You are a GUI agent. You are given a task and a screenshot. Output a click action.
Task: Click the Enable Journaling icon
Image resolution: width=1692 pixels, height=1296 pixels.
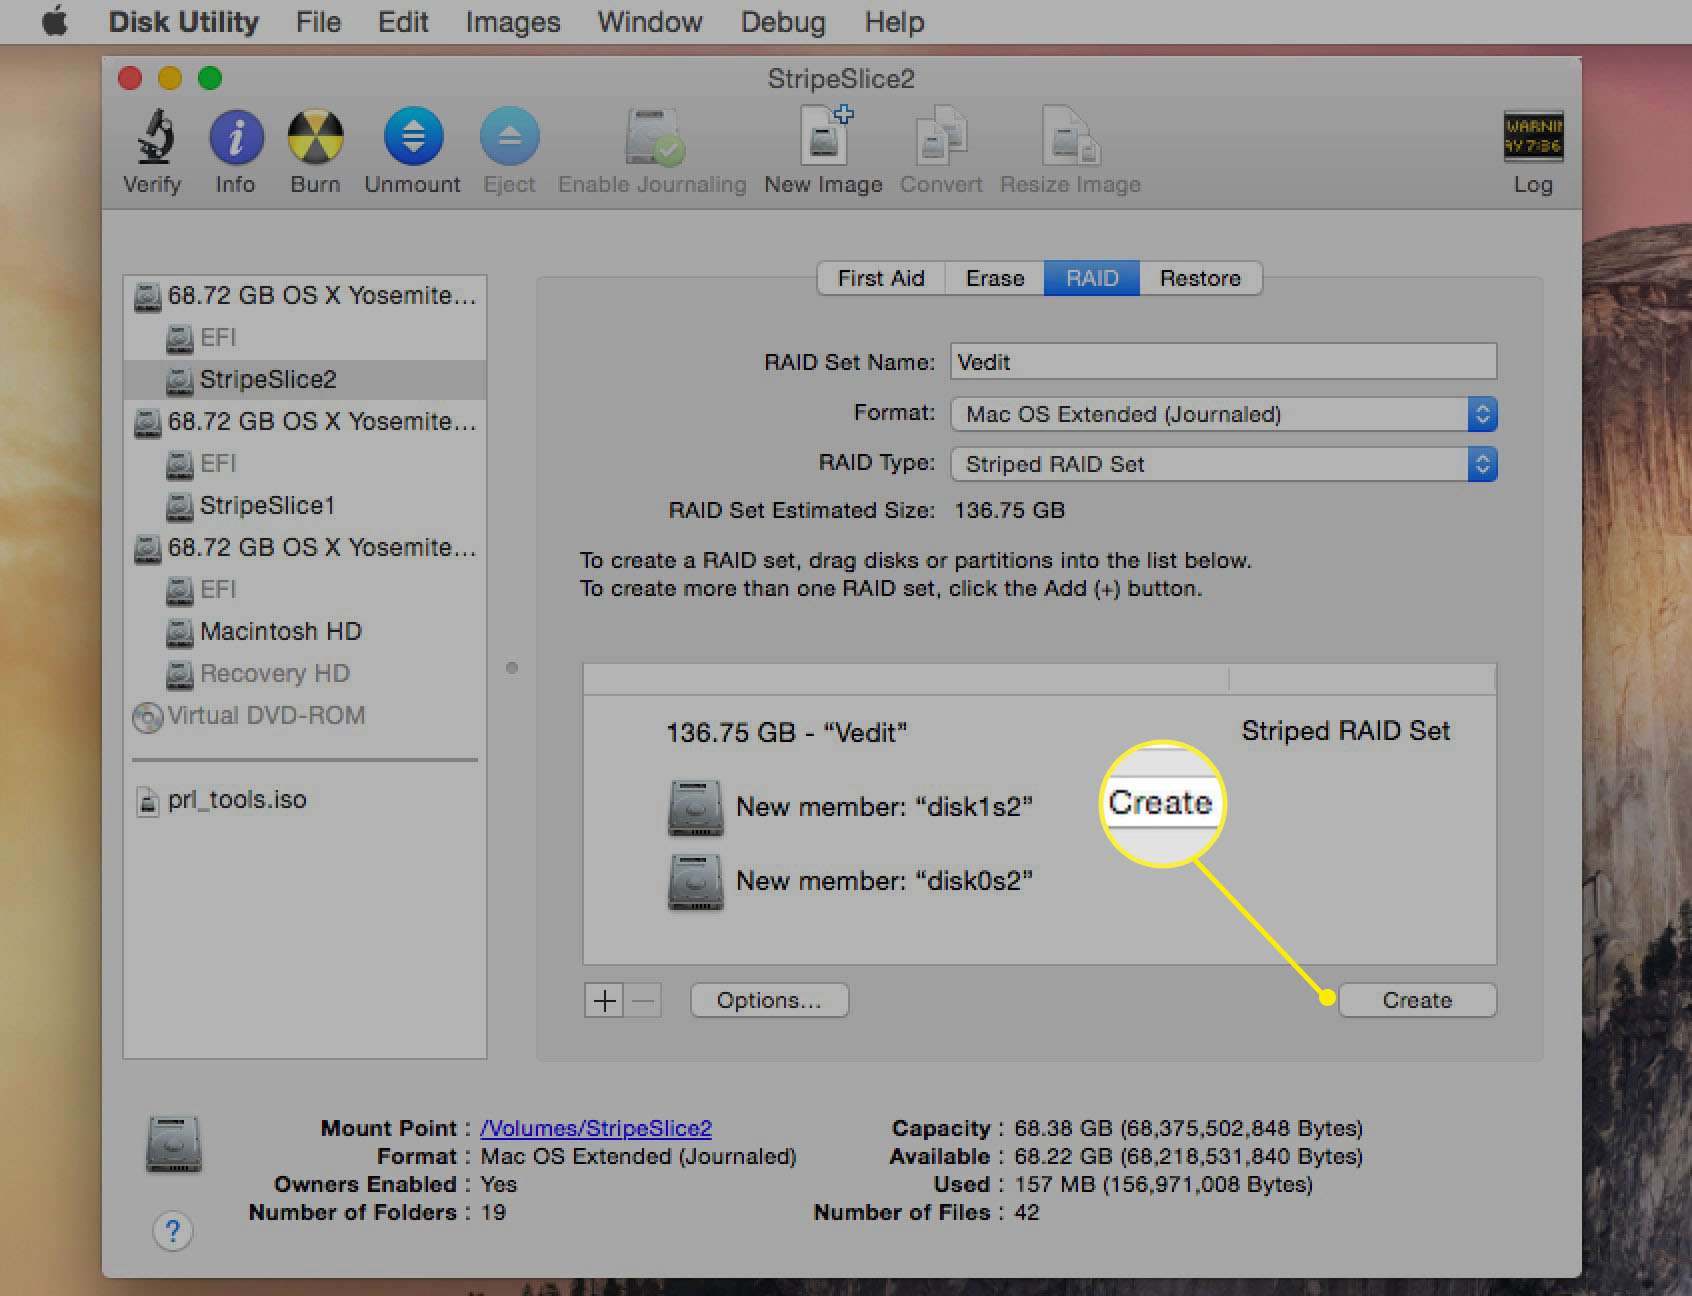coord(653,137)
